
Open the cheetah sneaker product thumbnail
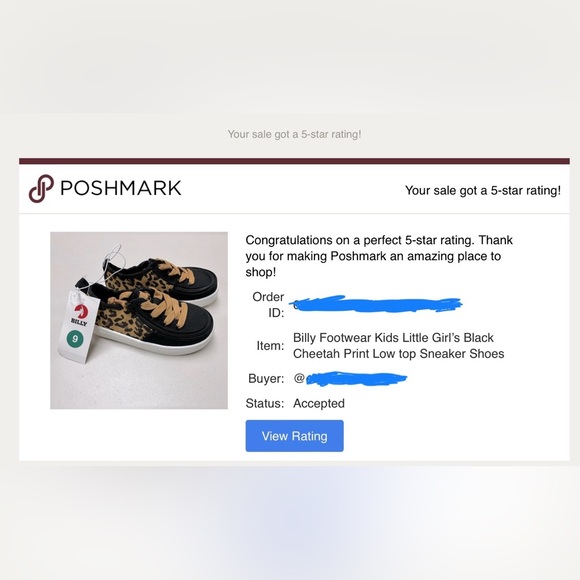tap(139, 320)
